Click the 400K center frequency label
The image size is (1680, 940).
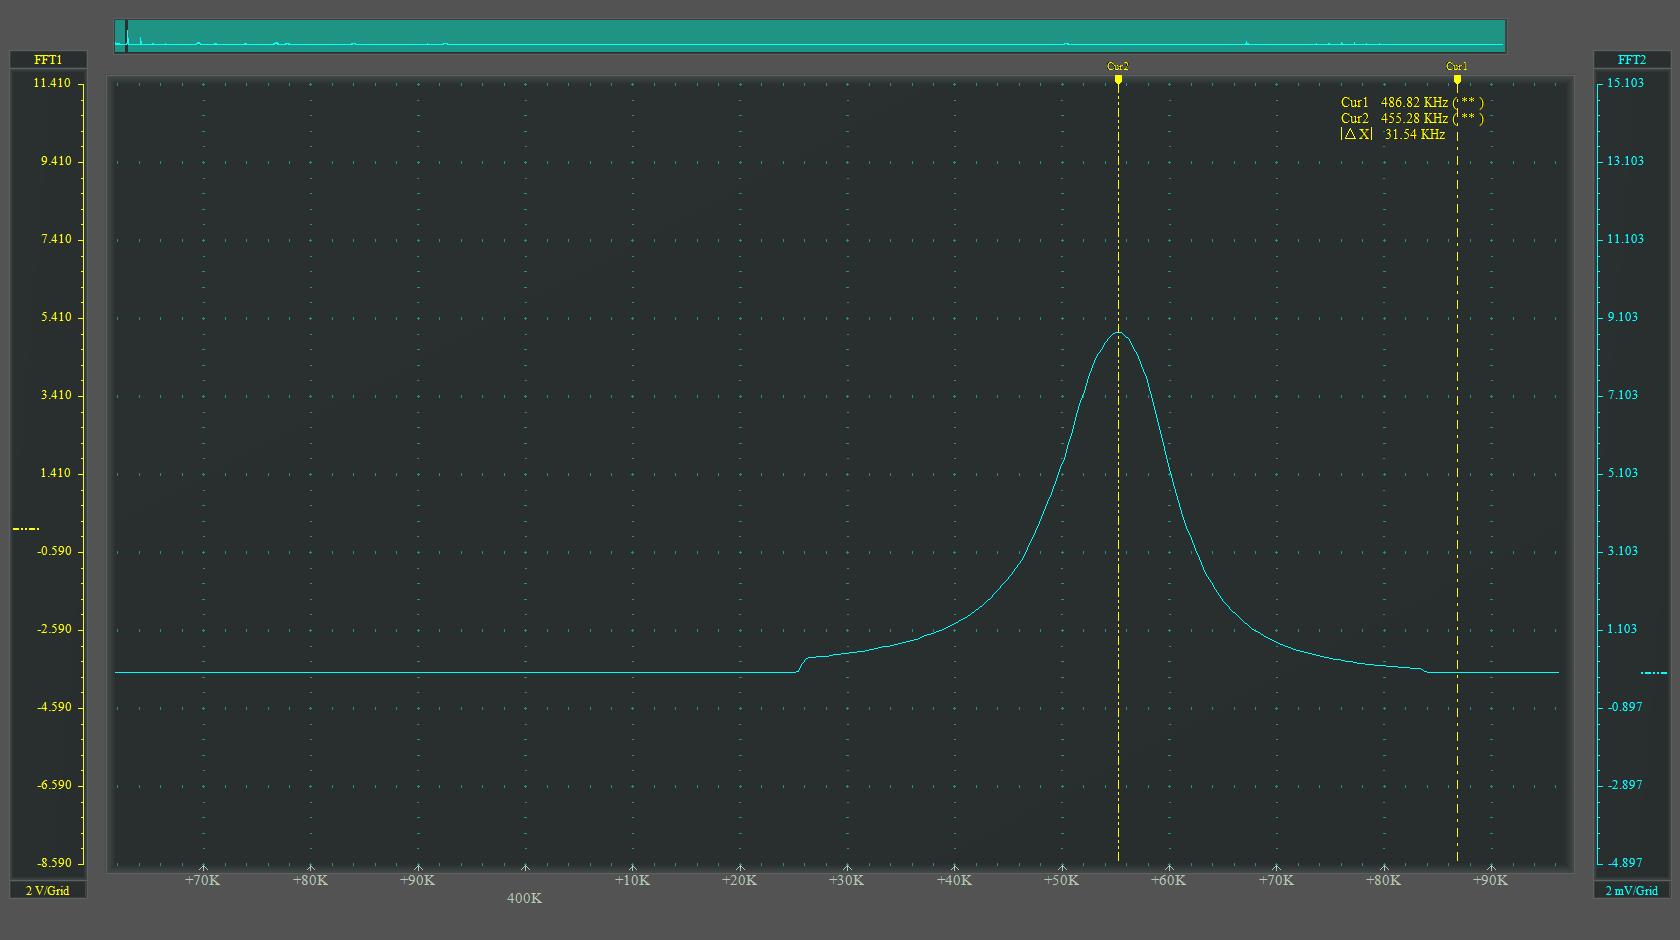pyautogui.click(x=524, y=898)
